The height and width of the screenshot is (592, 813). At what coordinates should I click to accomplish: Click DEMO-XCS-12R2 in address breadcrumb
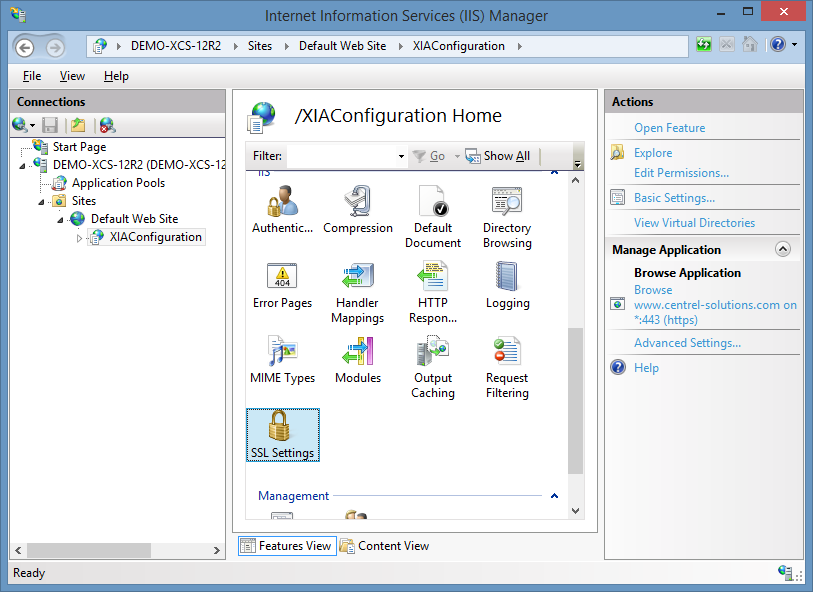176,46
